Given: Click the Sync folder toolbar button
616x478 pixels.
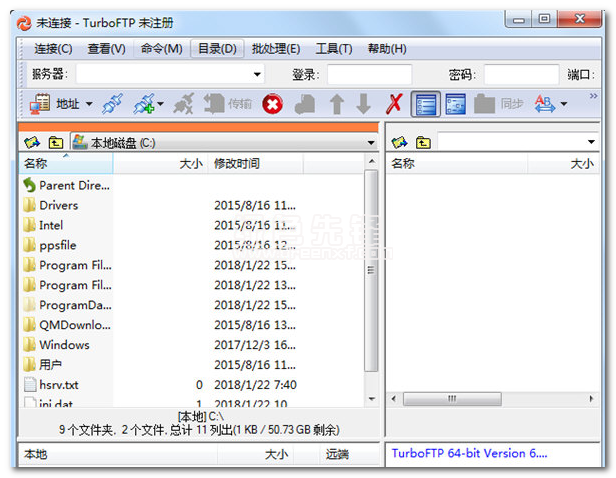Looking at the screenshot, I should click(x=499, y=104).
